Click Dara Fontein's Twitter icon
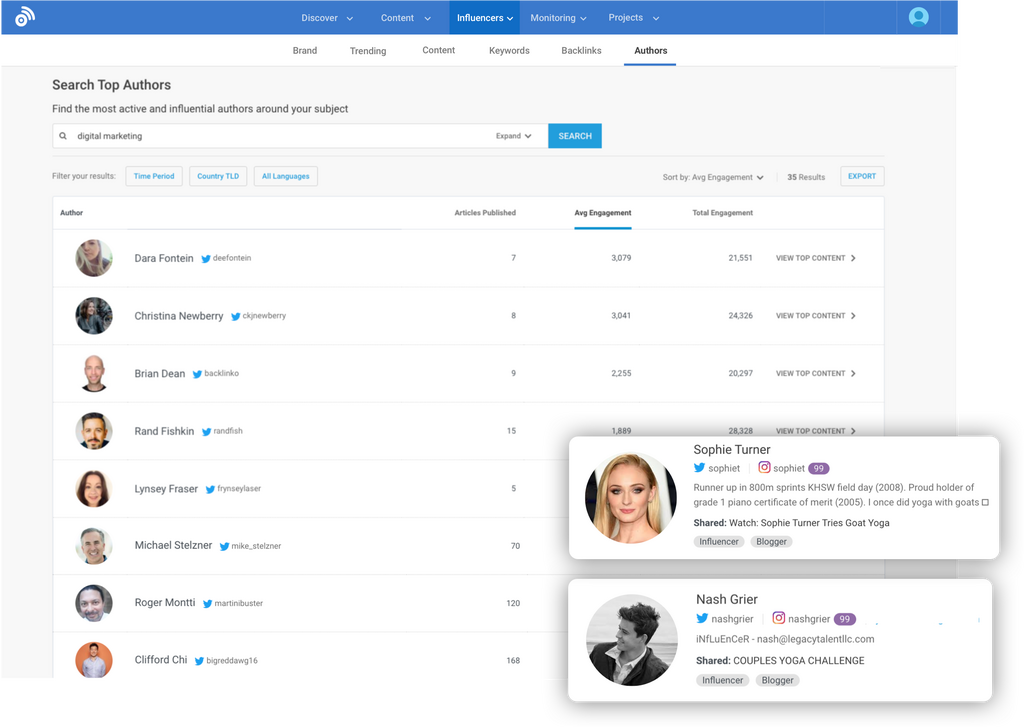This screenshot has height=727, width=1024. click(x=206, y=259)
